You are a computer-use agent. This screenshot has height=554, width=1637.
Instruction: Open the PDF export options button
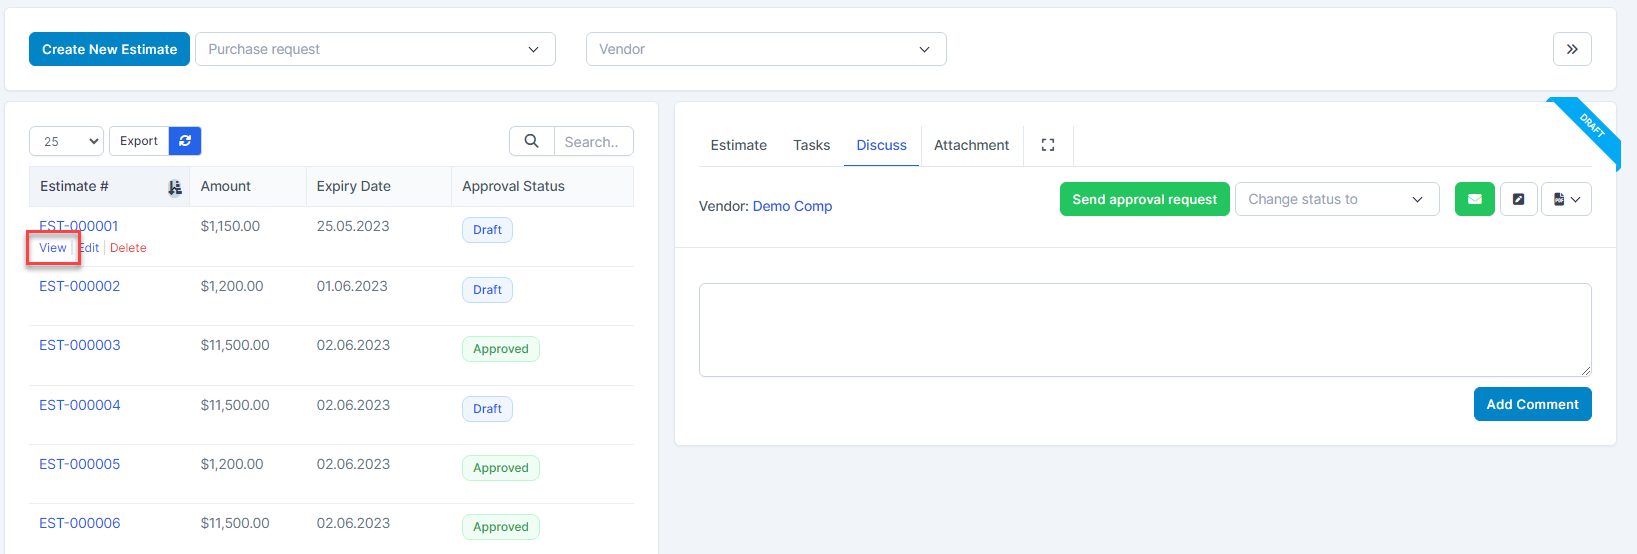pyautogui.click(x=1566, y=199)
